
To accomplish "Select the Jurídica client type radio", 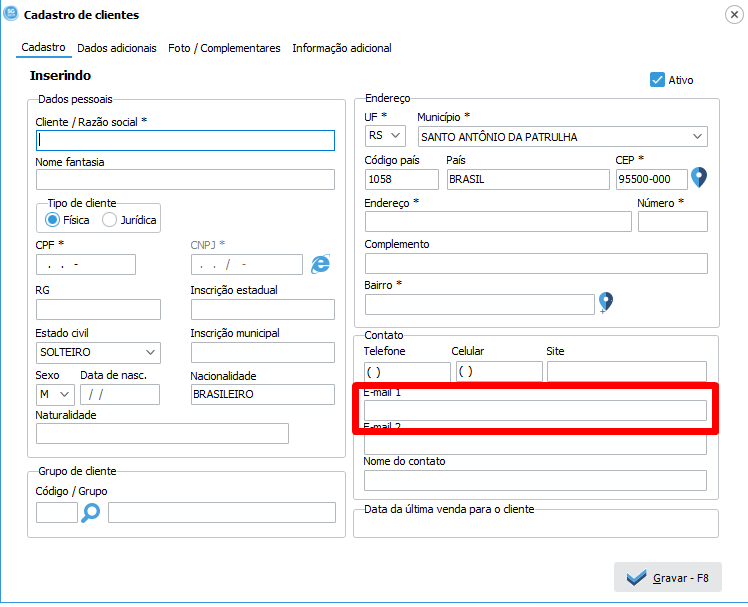I will point(110,220).
